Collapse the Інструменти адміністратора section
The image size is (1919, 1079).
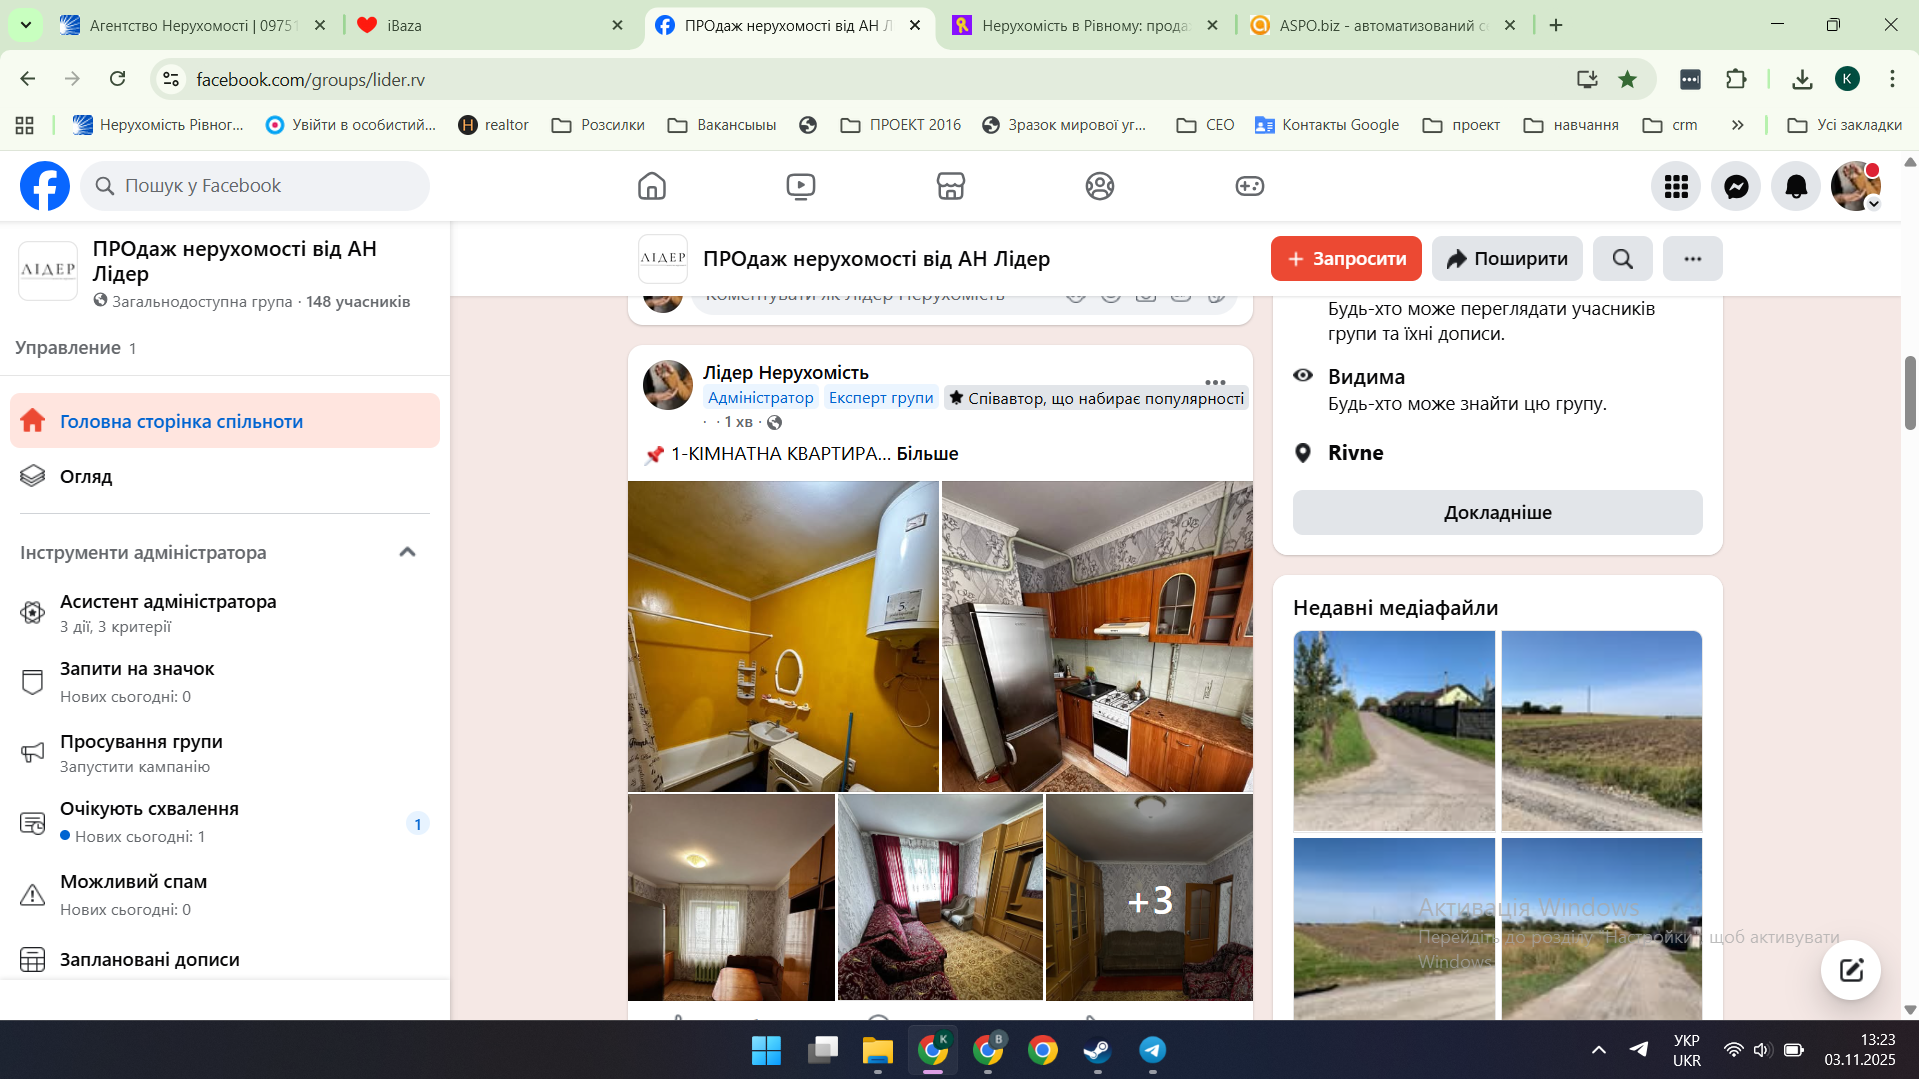coord(407,552)
